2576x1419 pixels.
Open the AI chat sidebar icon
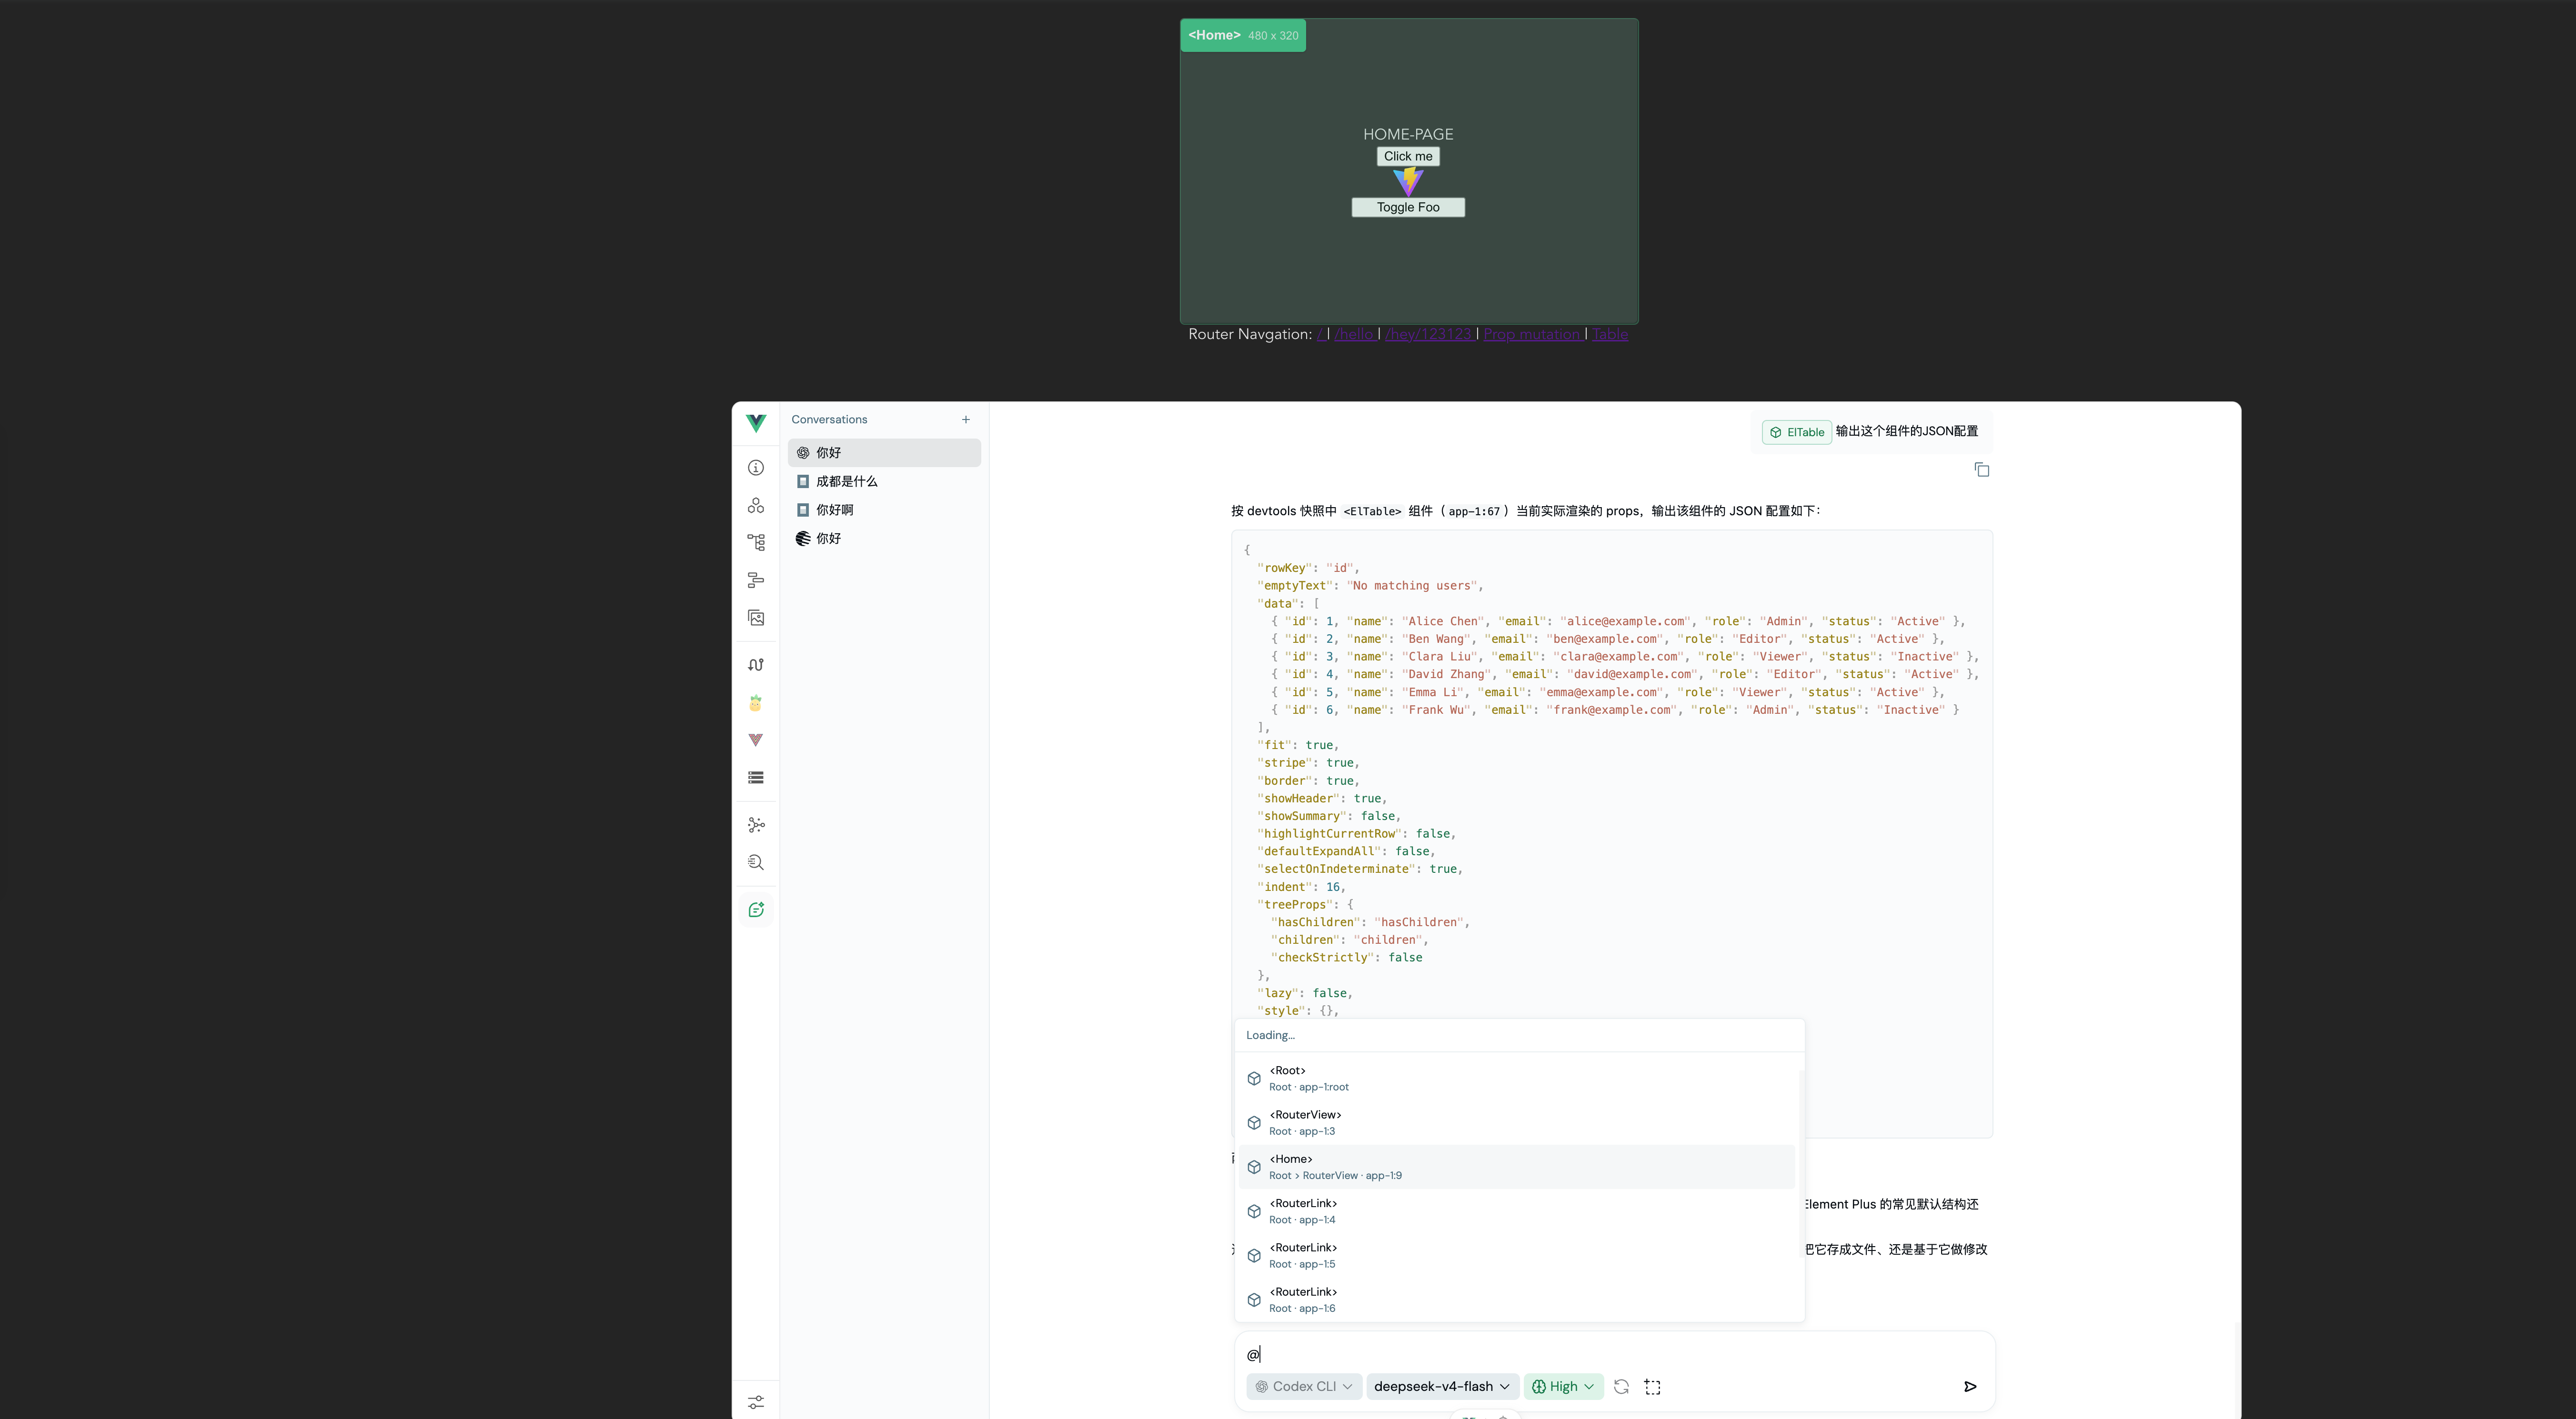(x=756, y=910)
